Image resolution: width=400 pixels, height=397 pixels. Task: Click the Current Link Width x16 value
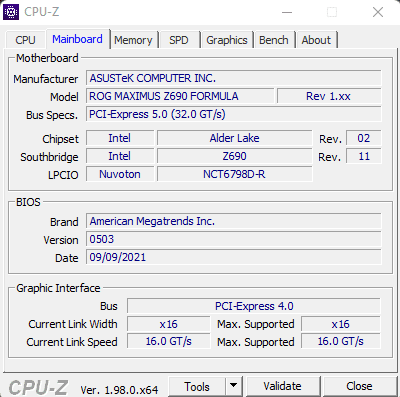pyautogui.click(x=169, y=324)
